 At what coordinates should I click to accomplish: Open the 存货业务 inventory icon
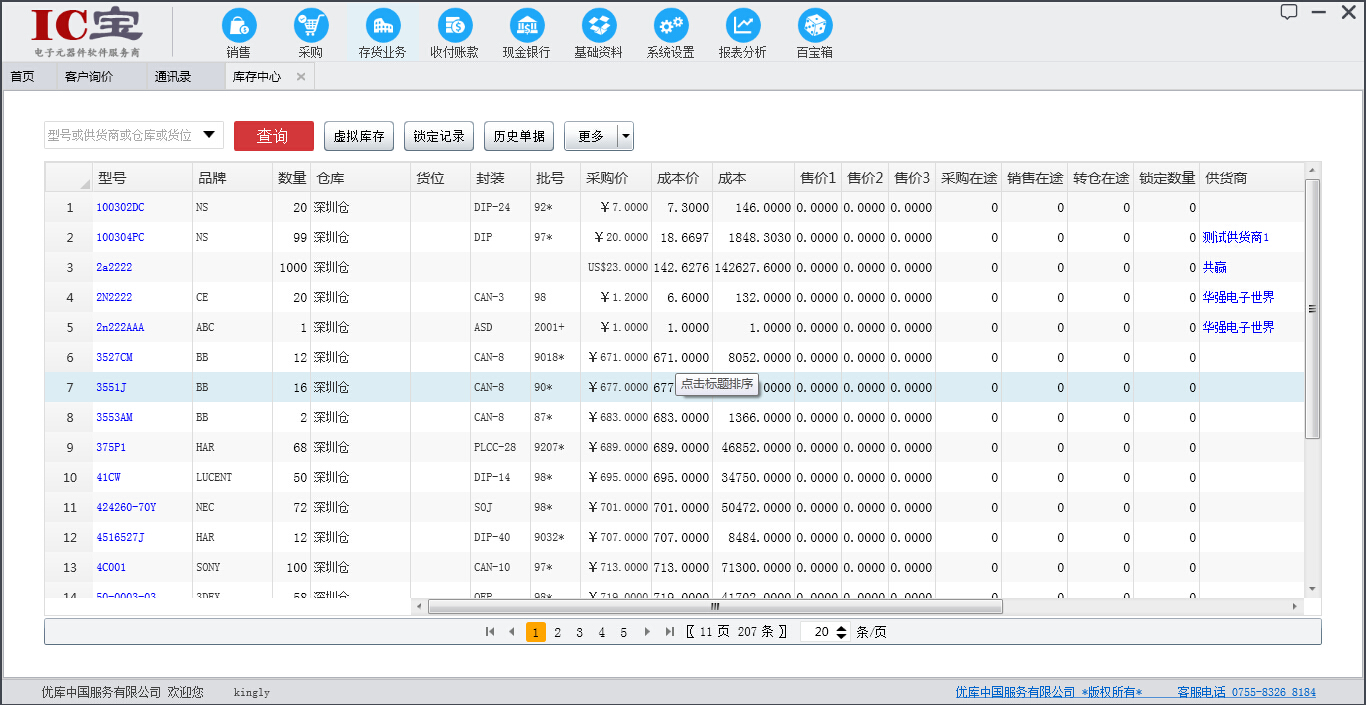382,26
